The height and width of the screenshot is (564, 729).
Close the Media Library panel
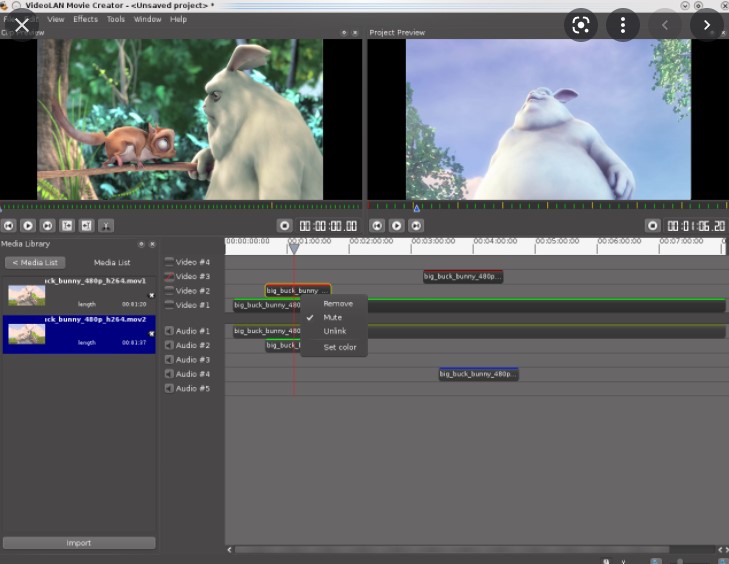pyautogui.click(x=152, y=244)
